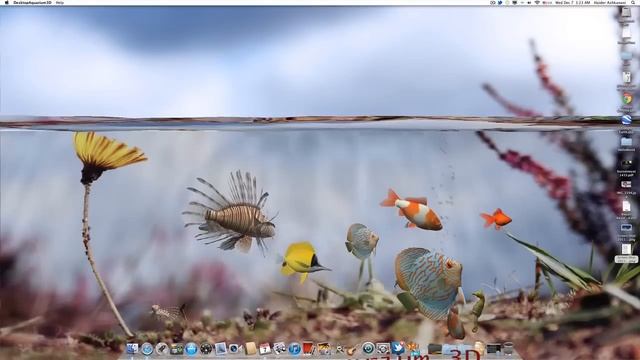Select the blue folder desktop icon
Viewport: 640px width, 360px height.
626,142
